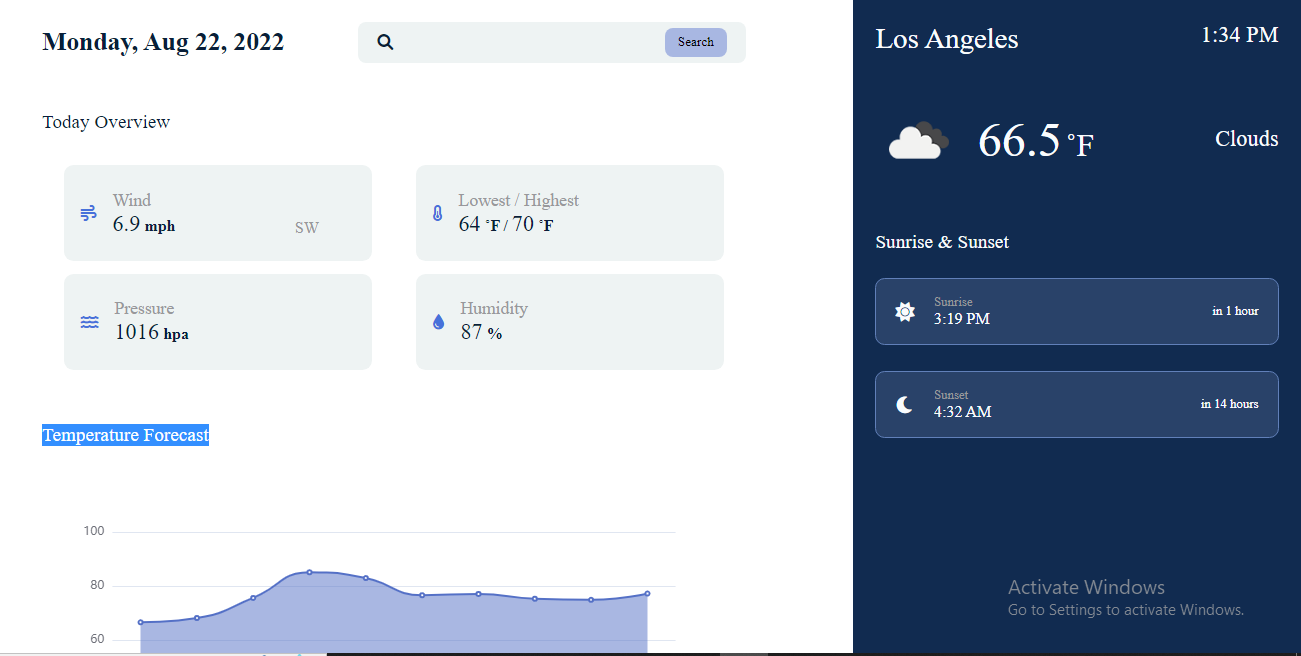
Task: Click the Go to Settings activation link
Action: 1125,609
